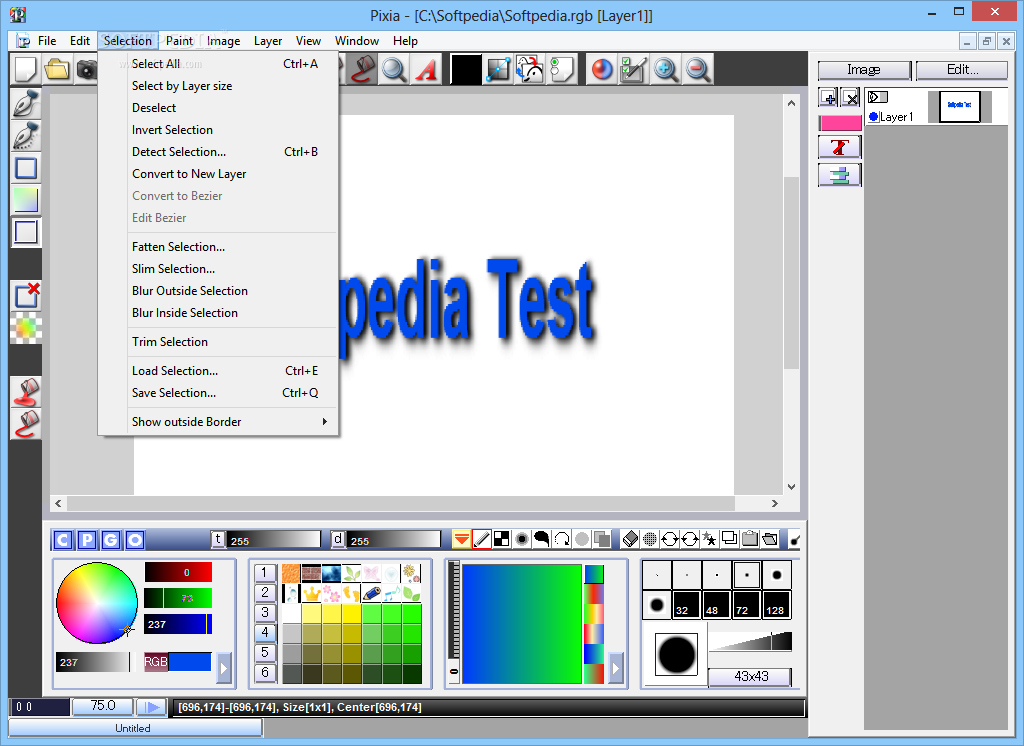
Task: Click the red channel slider showing 0
Action: tap(178, 572)
